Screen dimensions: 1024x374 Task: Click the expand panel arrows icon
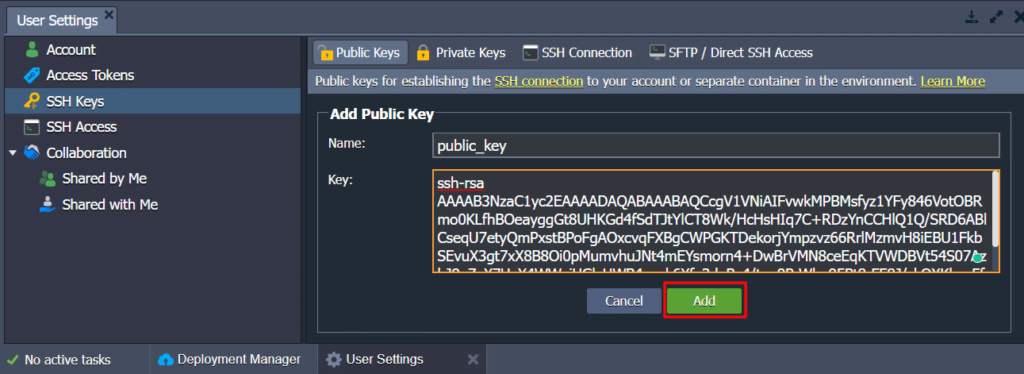(996, 17)
